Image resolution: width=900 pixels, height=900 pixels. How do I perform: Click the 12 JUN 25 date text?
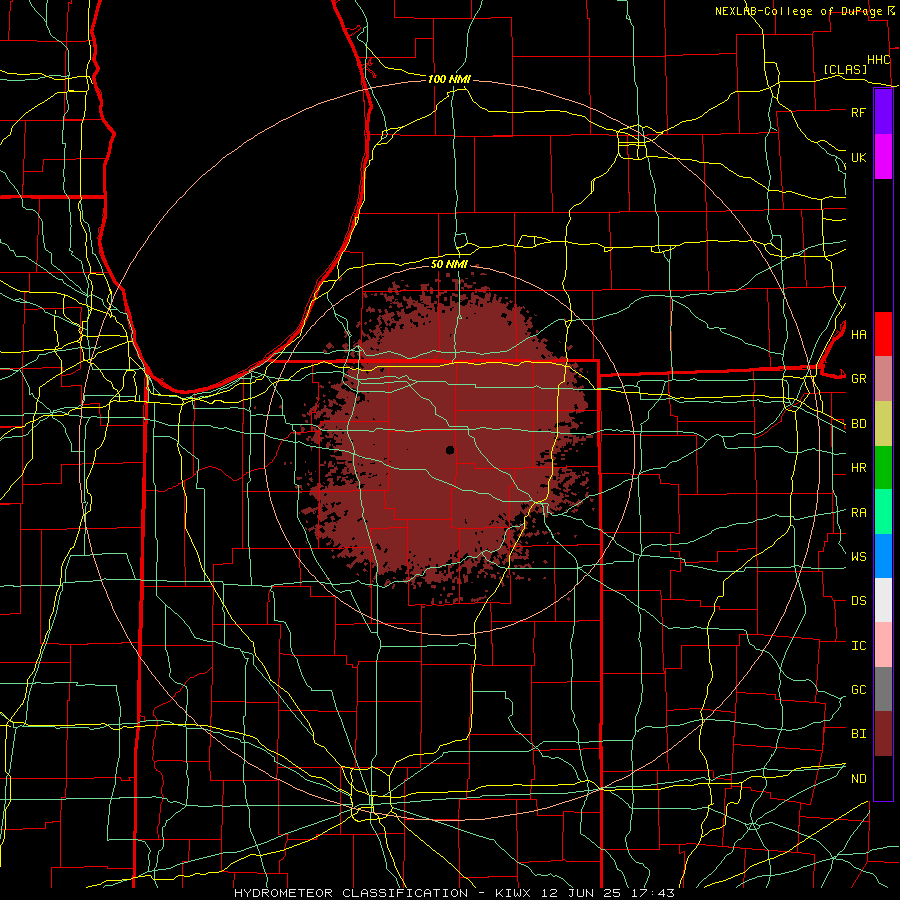tap(581, 893)
